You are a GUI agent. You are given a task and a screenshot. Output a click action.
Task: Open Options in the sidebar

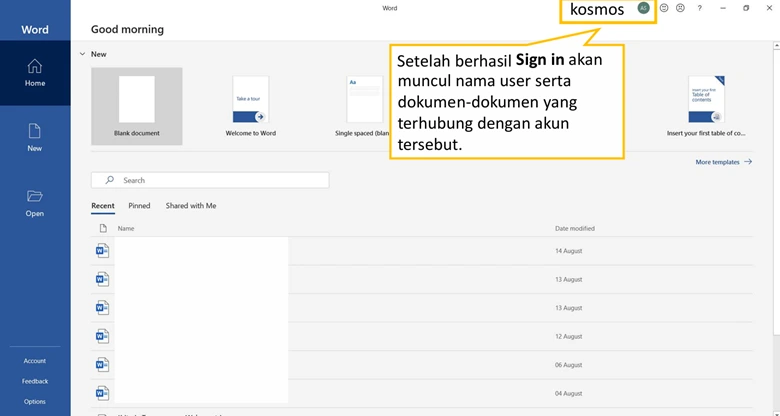35,402
